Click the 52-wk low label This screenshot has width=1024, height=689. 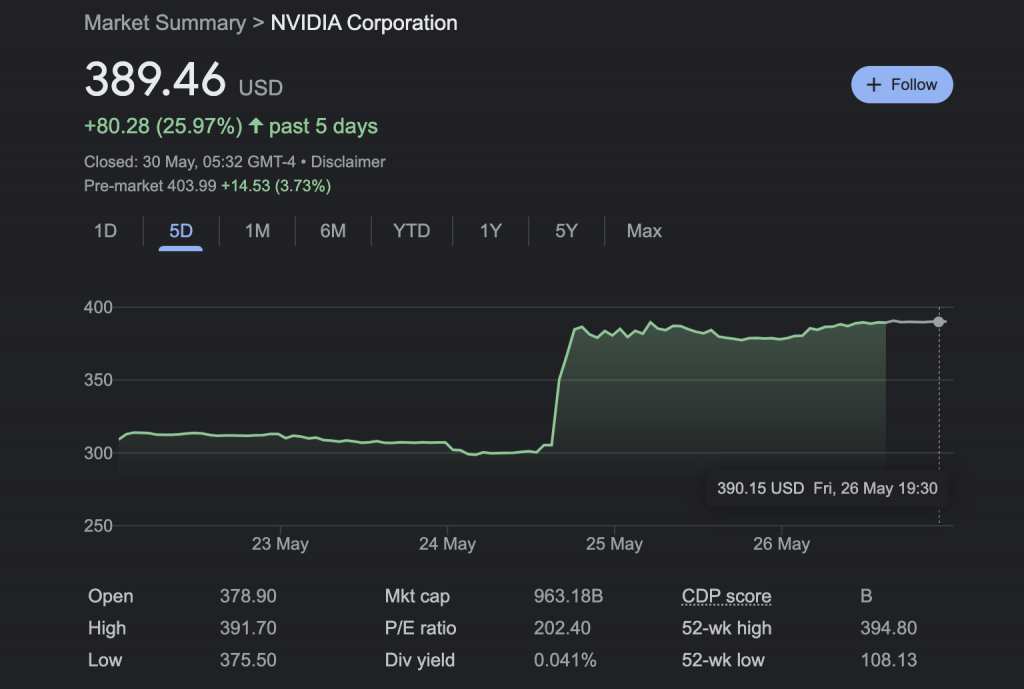pos(723,660)
